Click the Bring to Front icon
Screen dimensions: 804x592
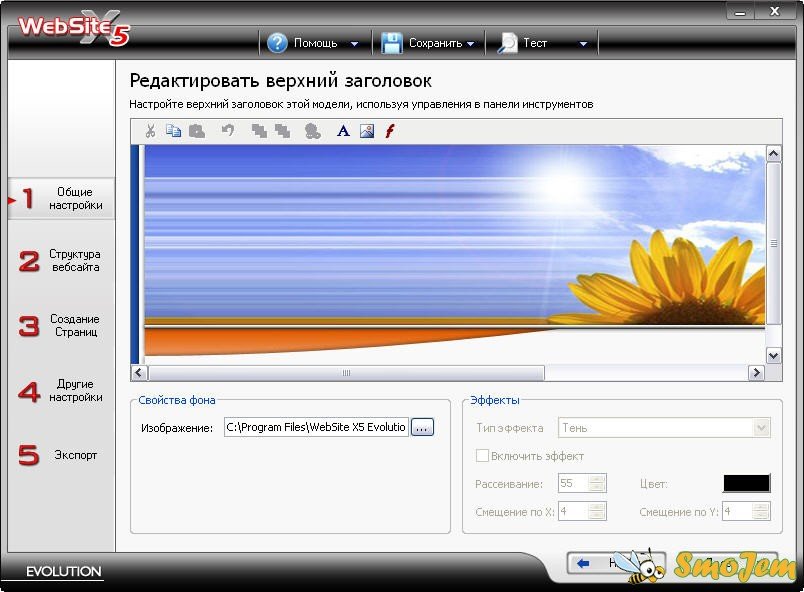tap(259, 131)
